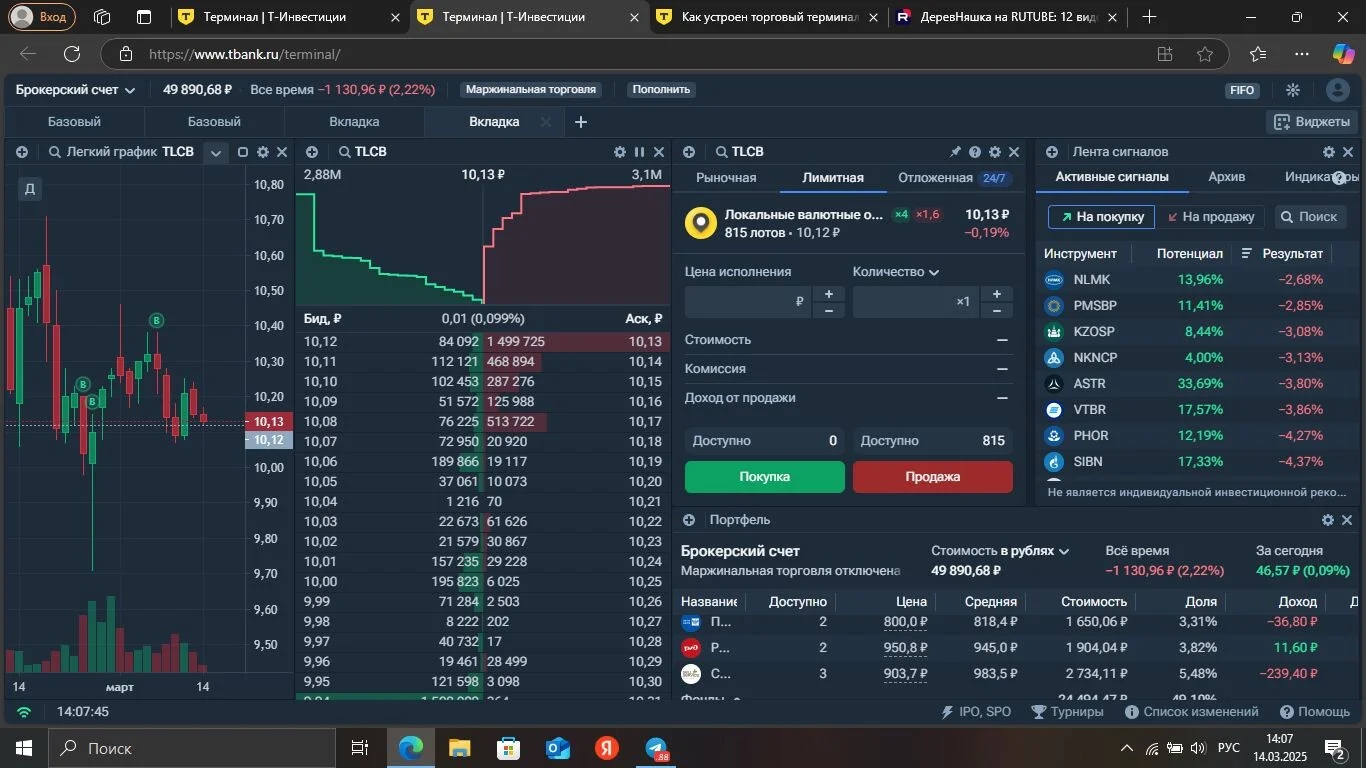Decrease Количество with the minus stepper
Screen dimensions: 1366x768
(x=996, y=311)
